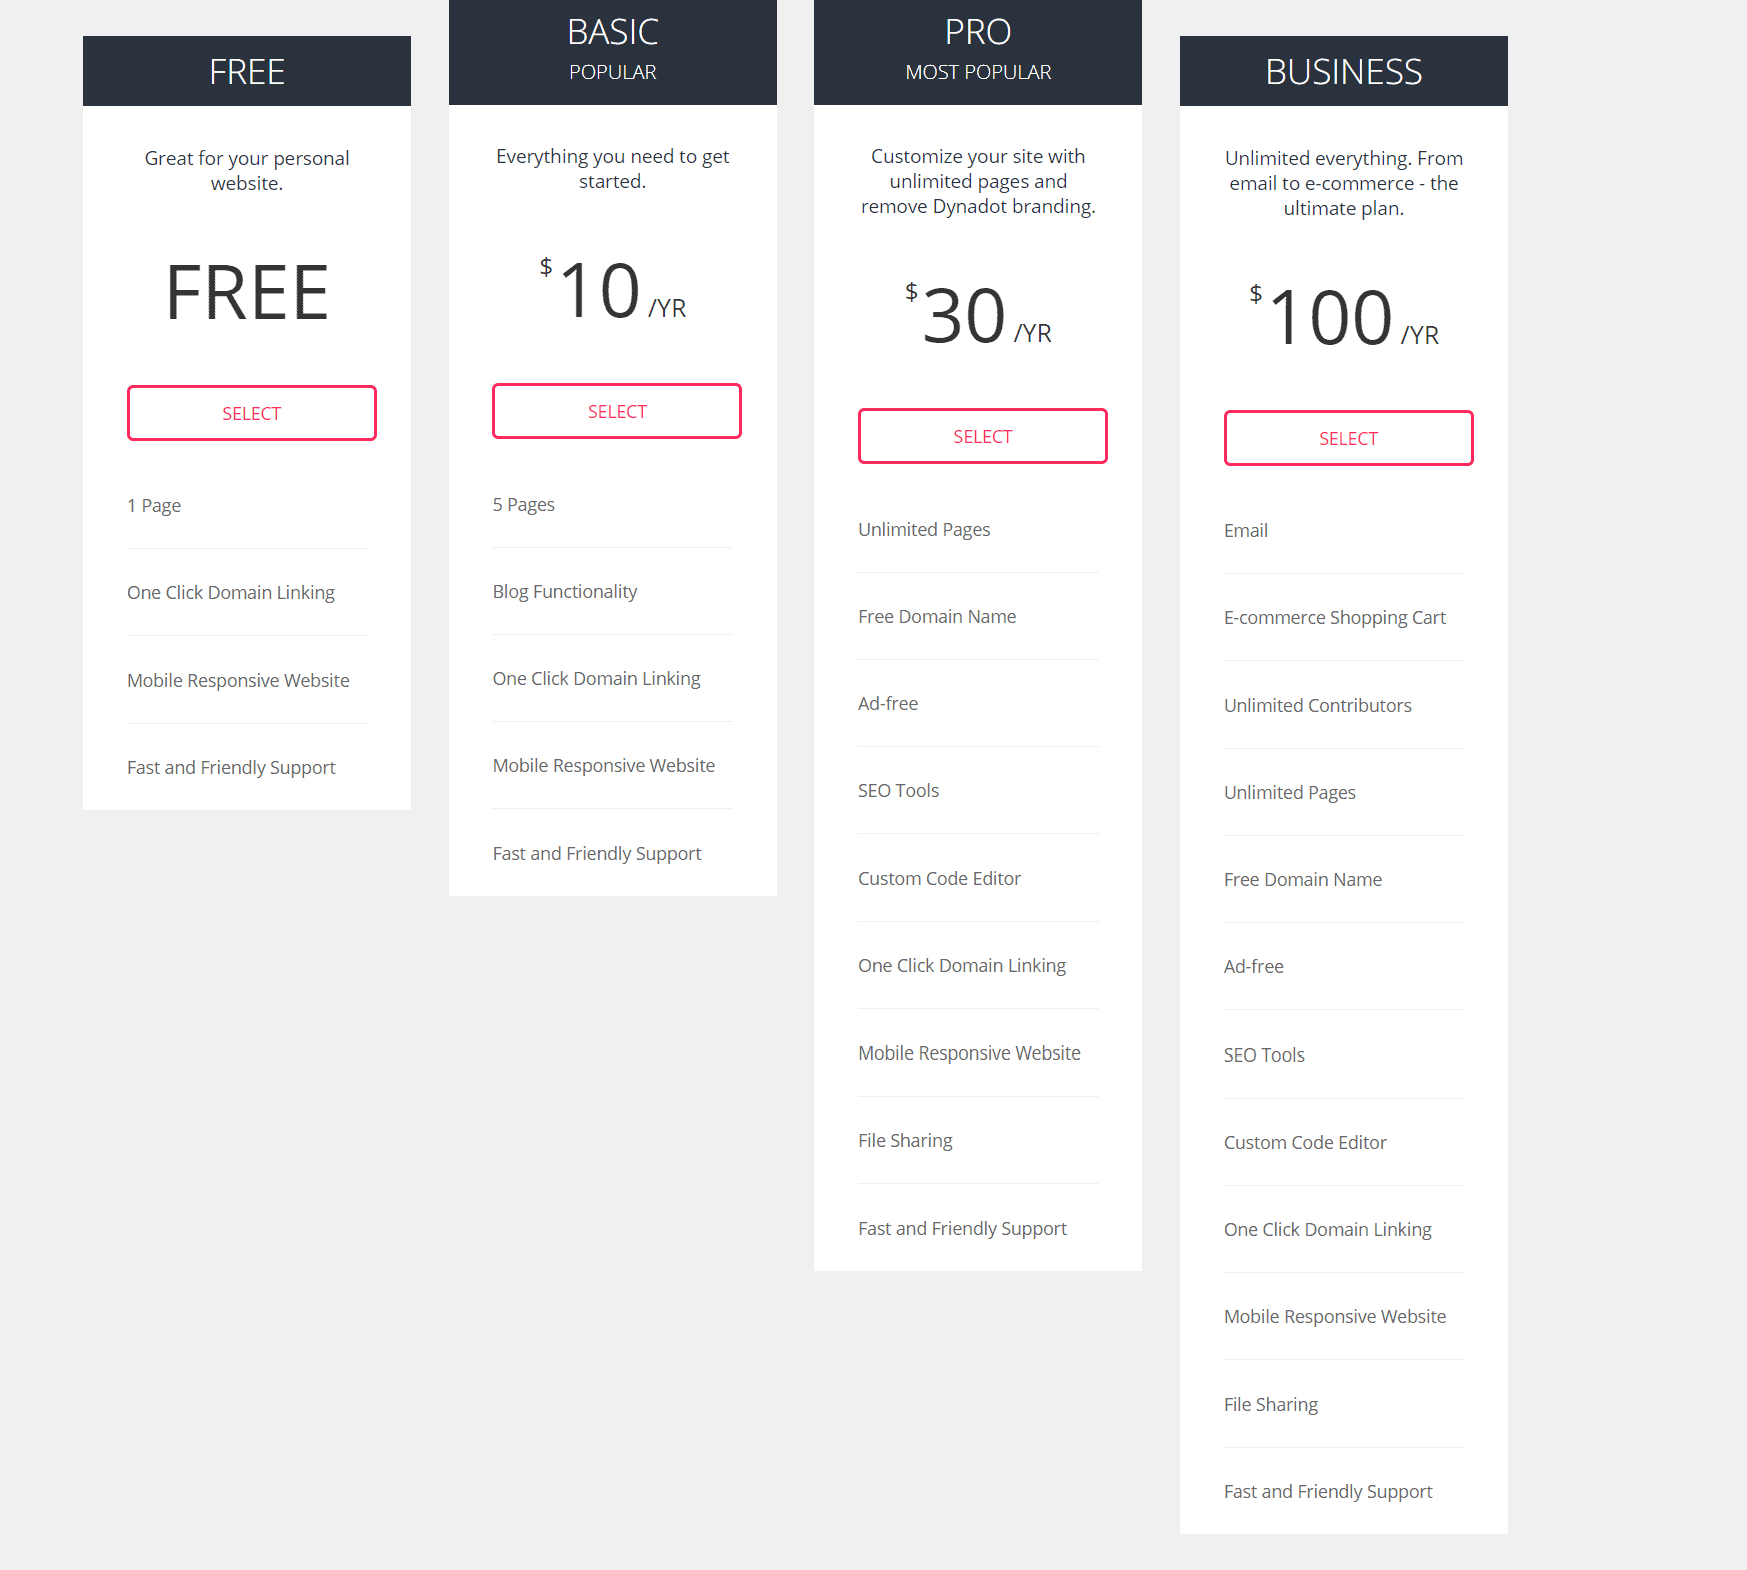Image resolution: width=1747 pixels, height=1570 pixels.
Task: Click 'Mobile Responsive Website' in Business plan
Action: (1335, 1316)
